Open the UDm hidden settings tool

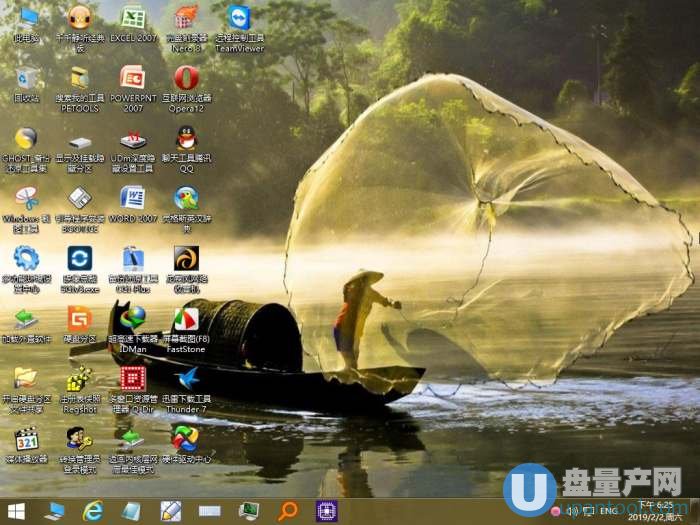133,151
